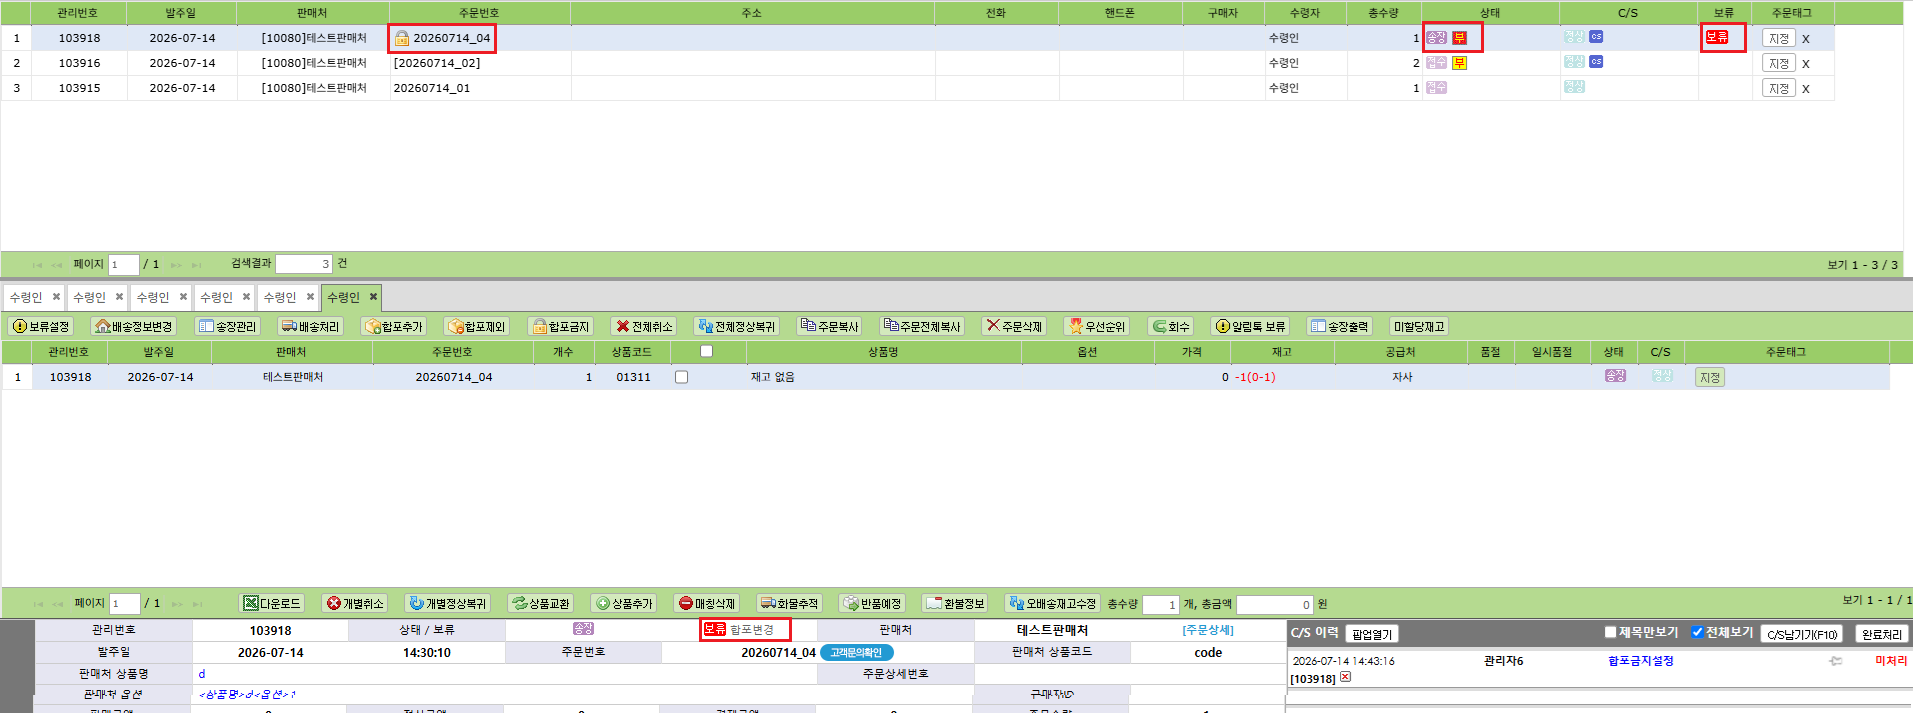Select order number [20260714_02] cell

(480, 63)
